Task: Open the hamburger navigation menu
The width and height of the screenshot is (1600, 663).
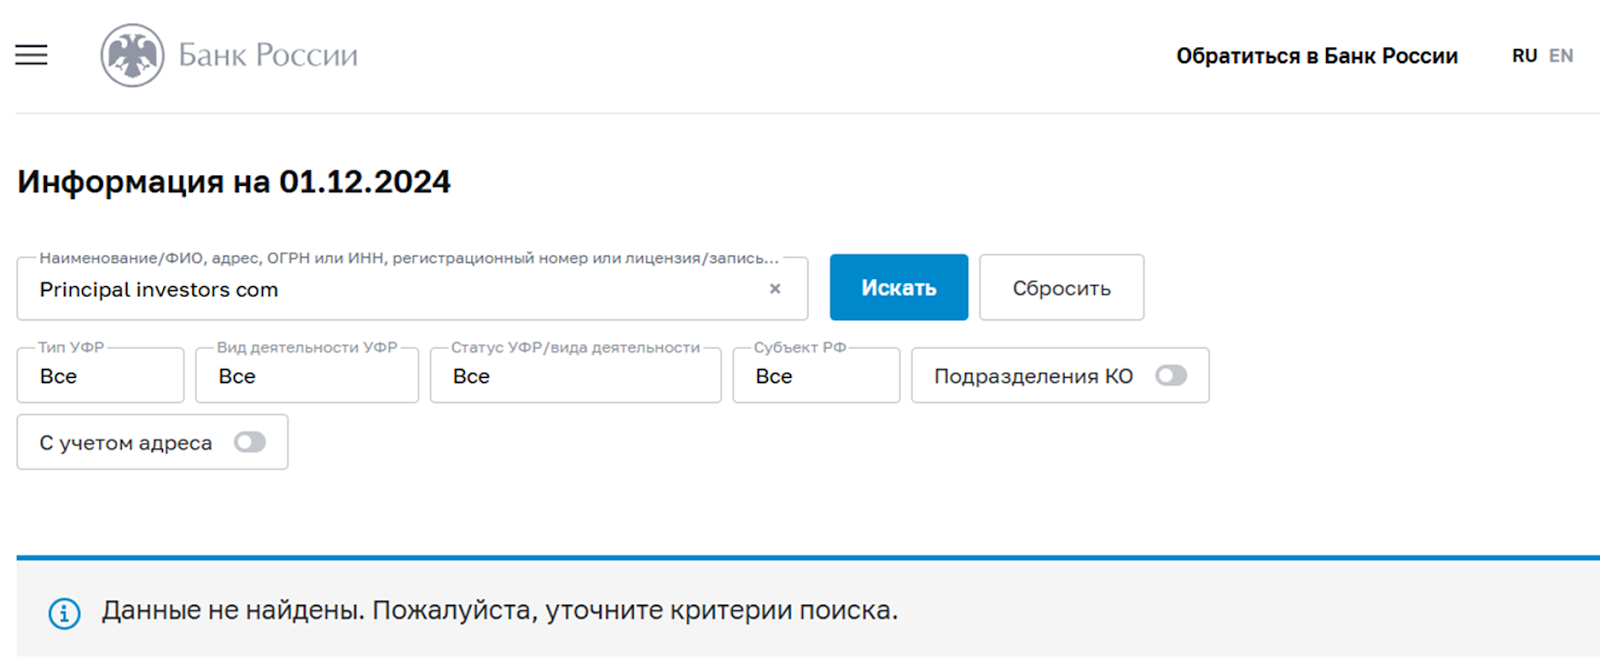Action: [31, 55]
